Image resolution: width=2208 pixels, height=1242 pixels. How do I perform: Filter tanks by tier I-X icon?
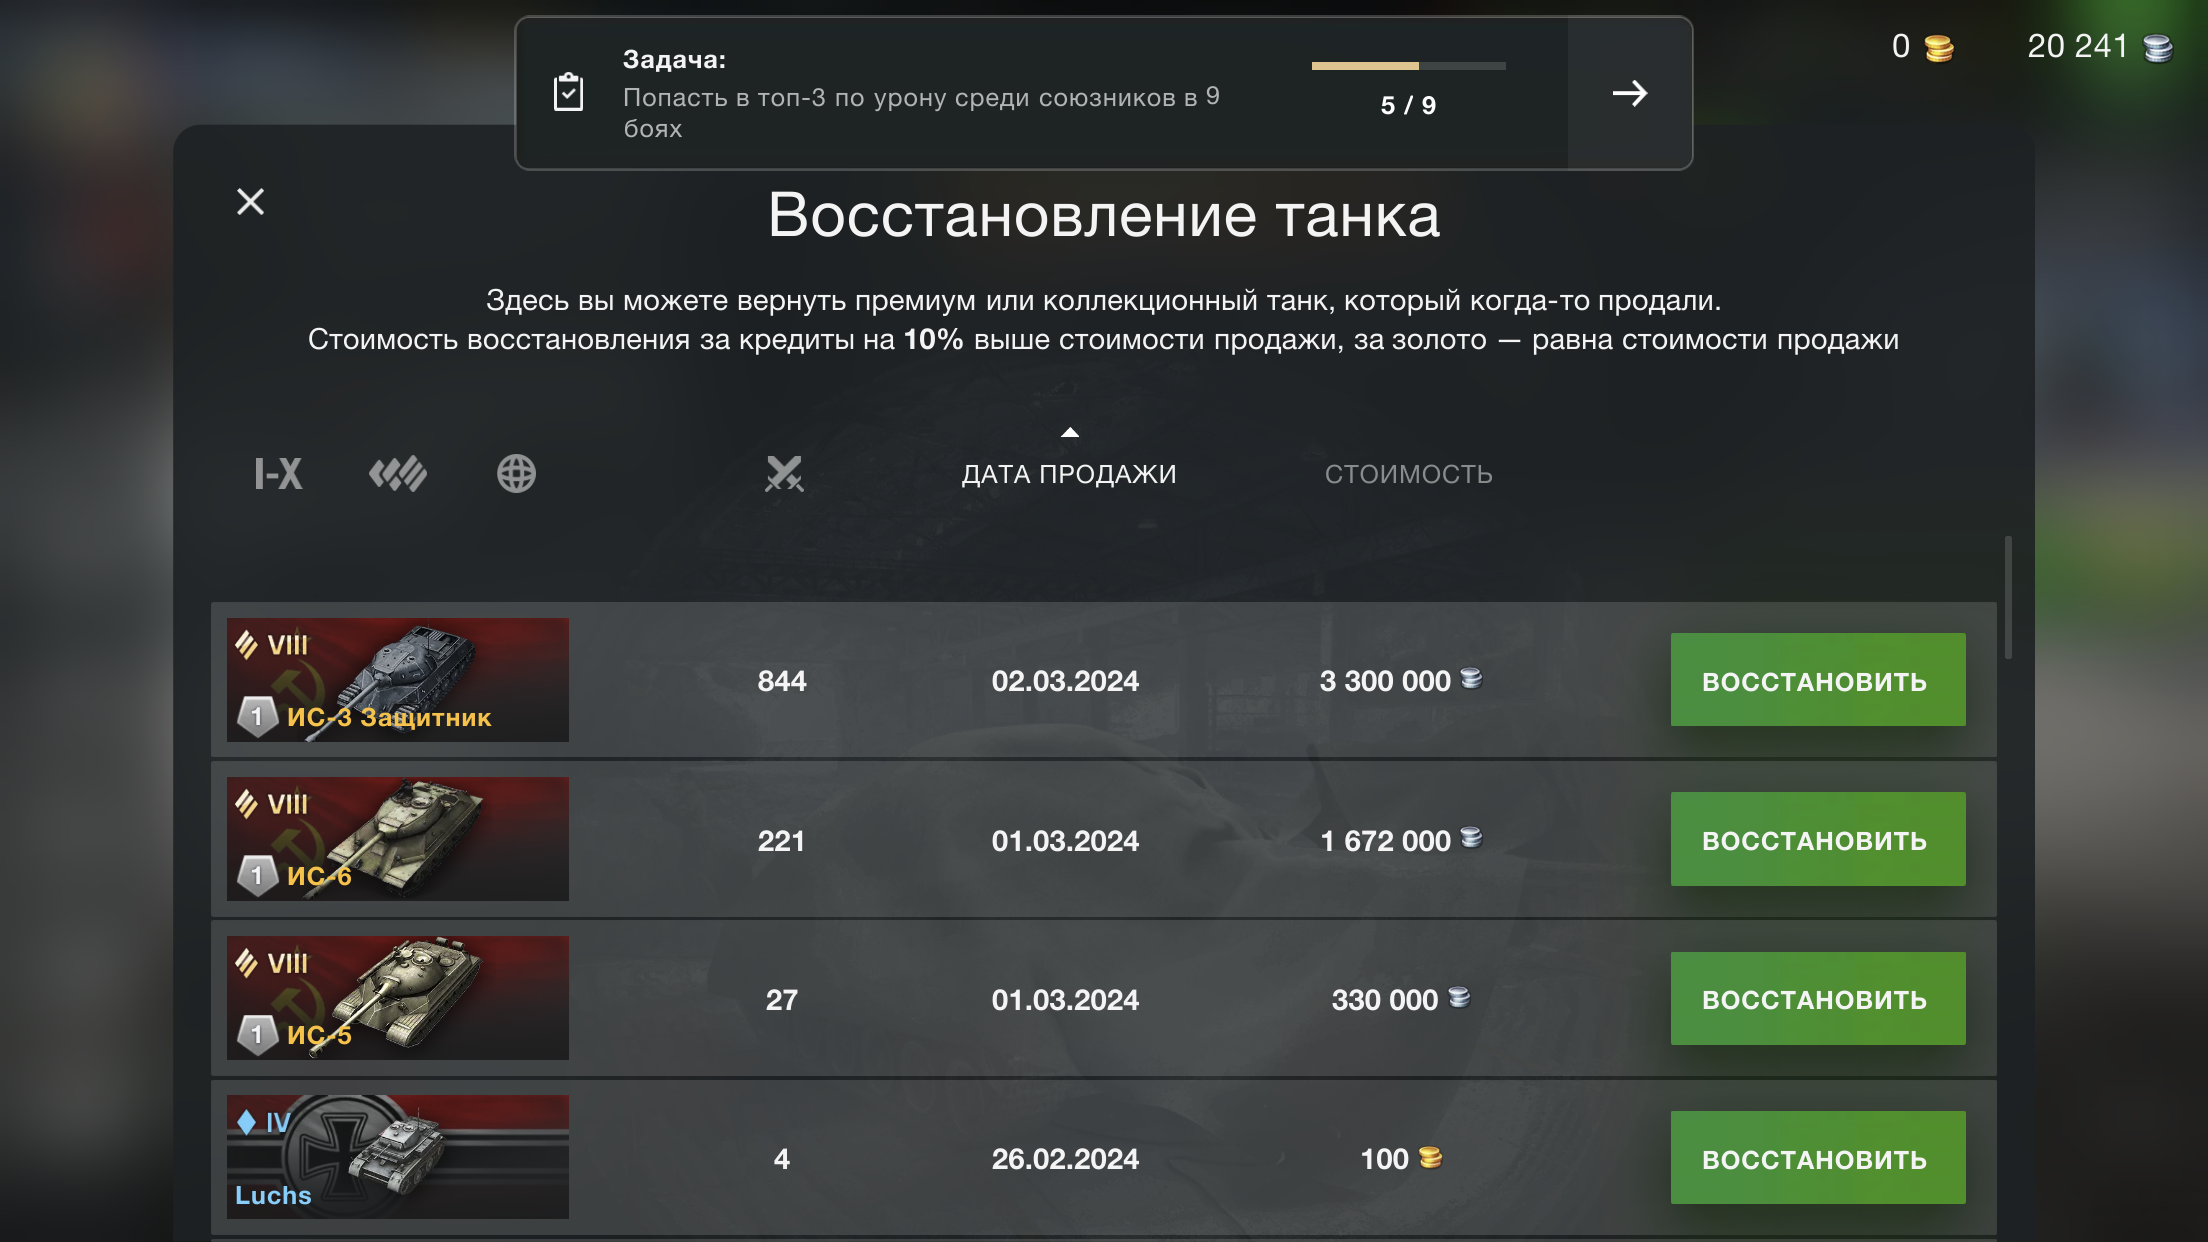coord(278,474)
